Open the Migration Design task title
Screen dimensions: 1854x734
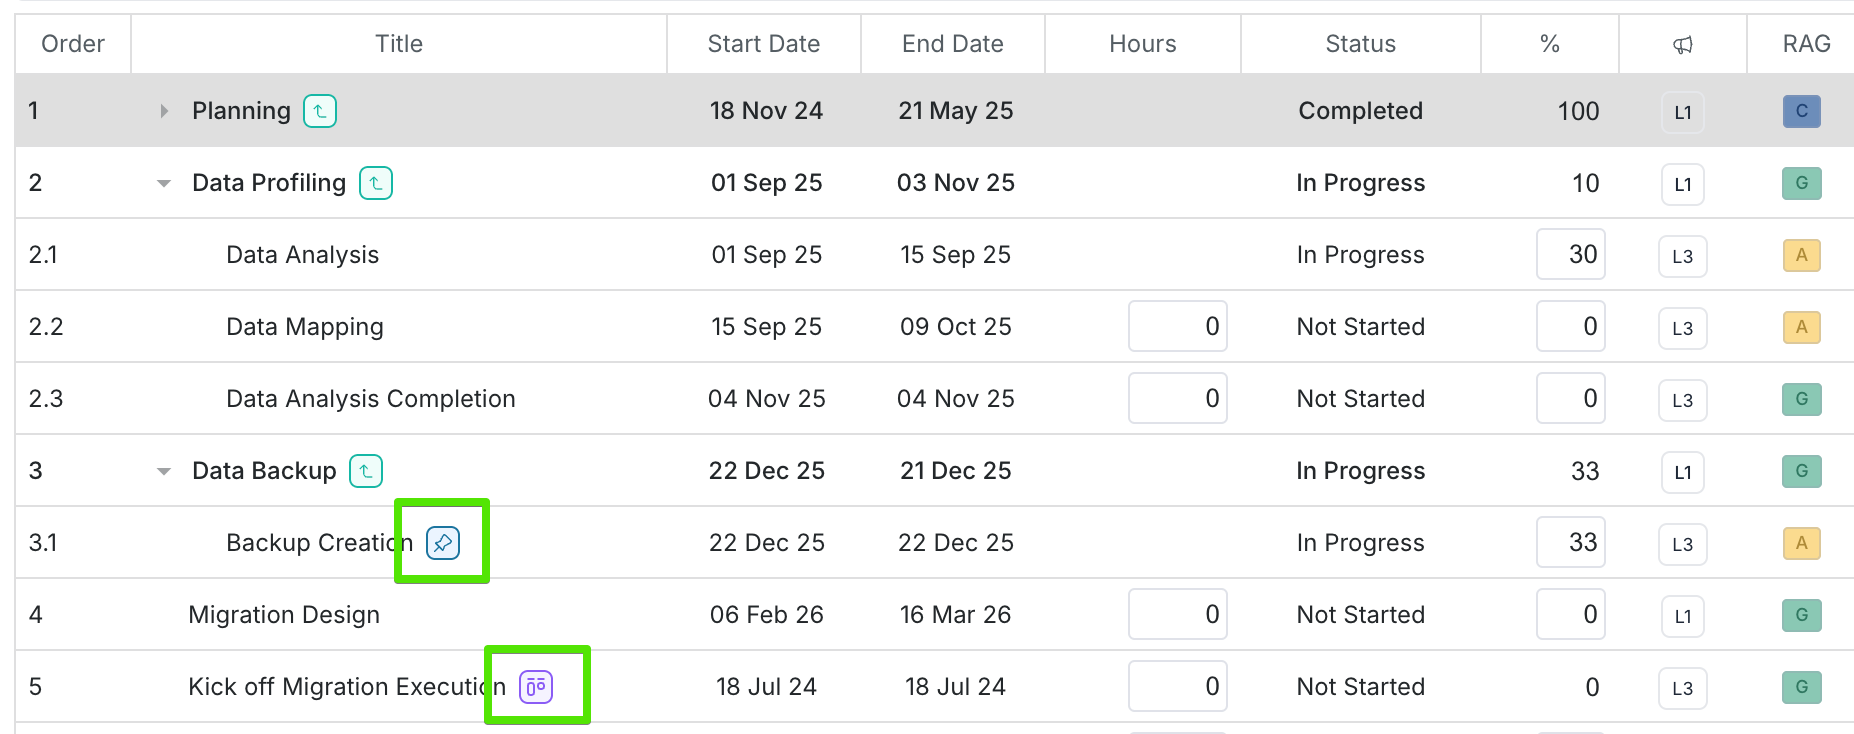284,615
